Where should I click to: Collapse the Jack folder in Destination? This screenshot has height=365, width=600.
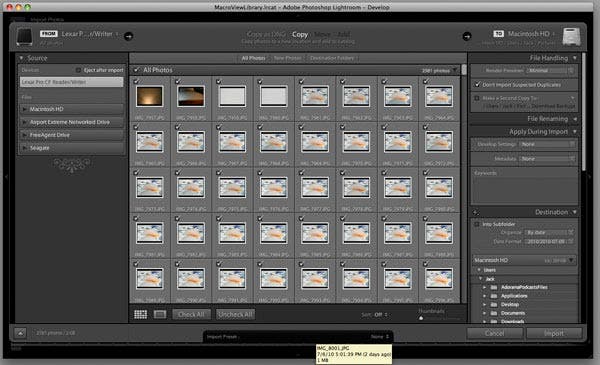pyautogui.click(x=481, y=279)
